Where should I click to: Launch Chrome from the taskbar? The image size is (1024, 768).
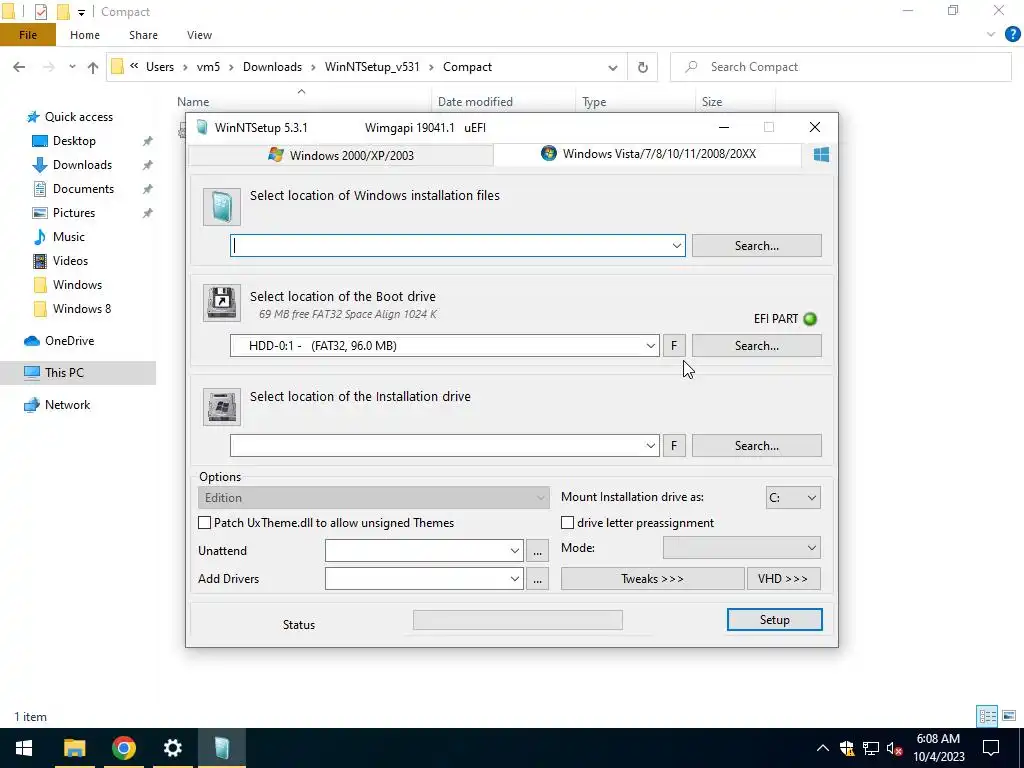(123, 748)
